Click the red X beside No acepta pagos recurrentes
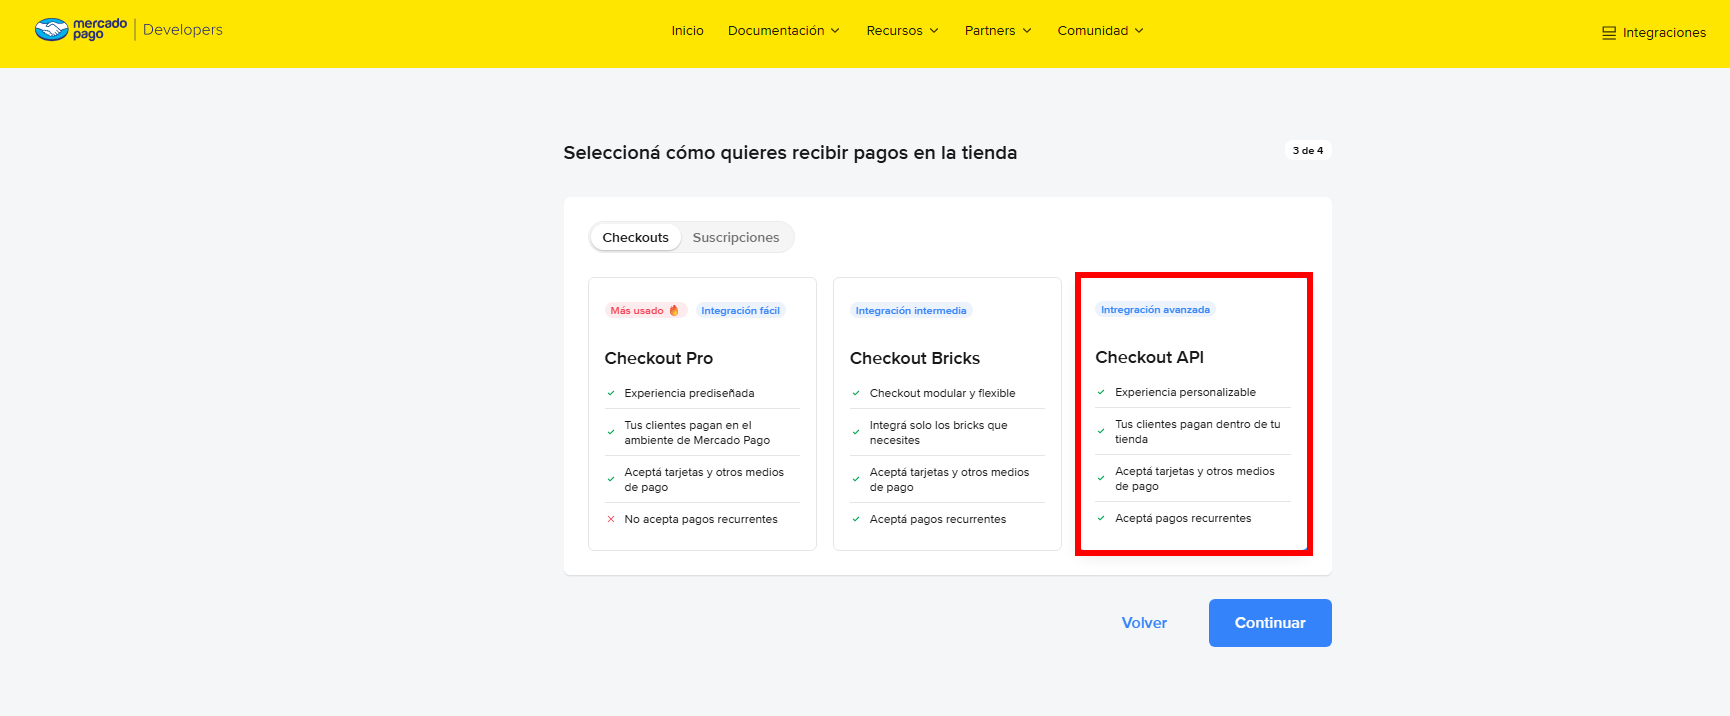1730x716 pixels. click(x=611, y=519)
